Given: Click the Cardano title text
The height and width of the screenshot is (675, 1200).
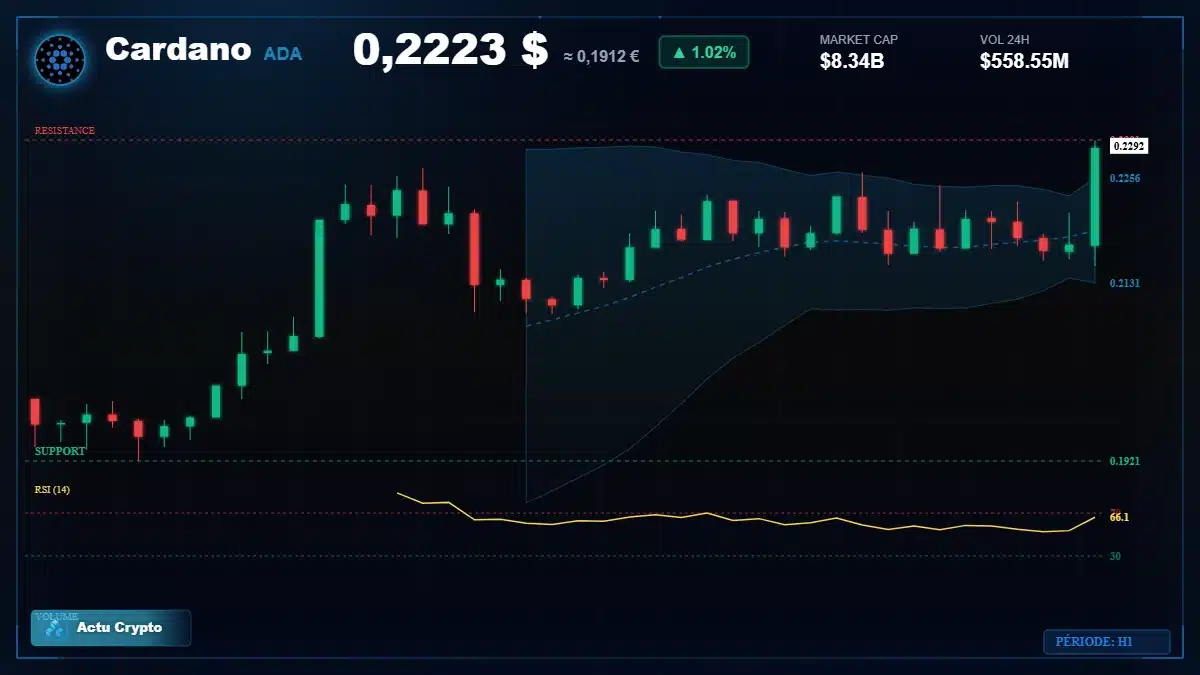Looking at the screenshot, I should point(178,49).
